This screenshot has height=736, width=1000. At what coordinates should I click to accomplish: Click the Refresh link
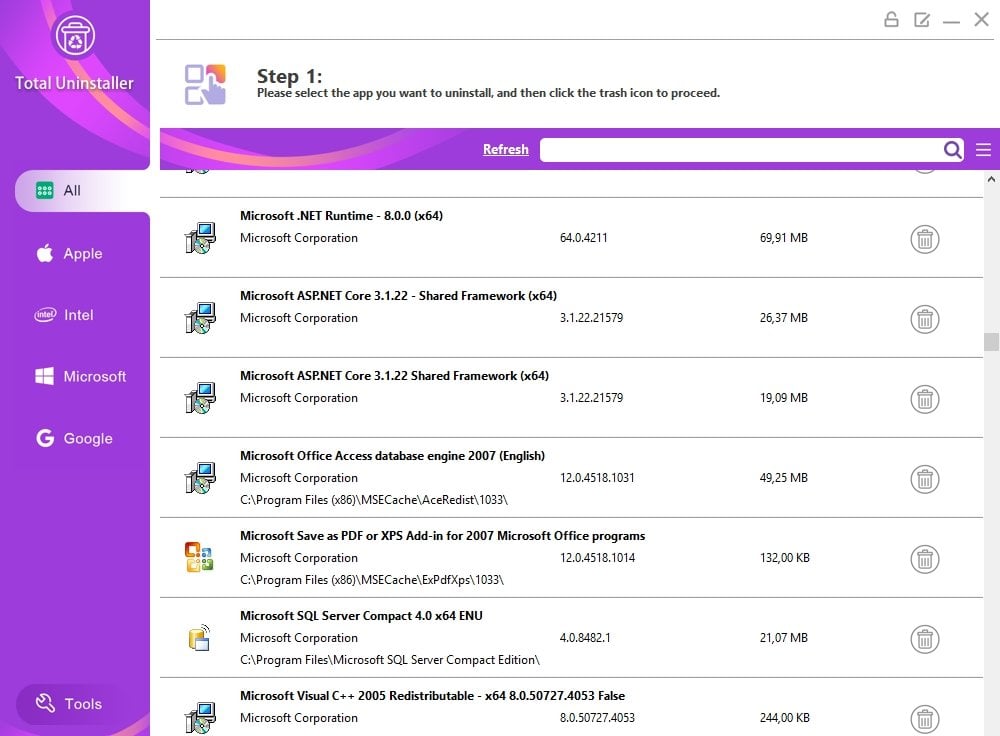(505, 150)
